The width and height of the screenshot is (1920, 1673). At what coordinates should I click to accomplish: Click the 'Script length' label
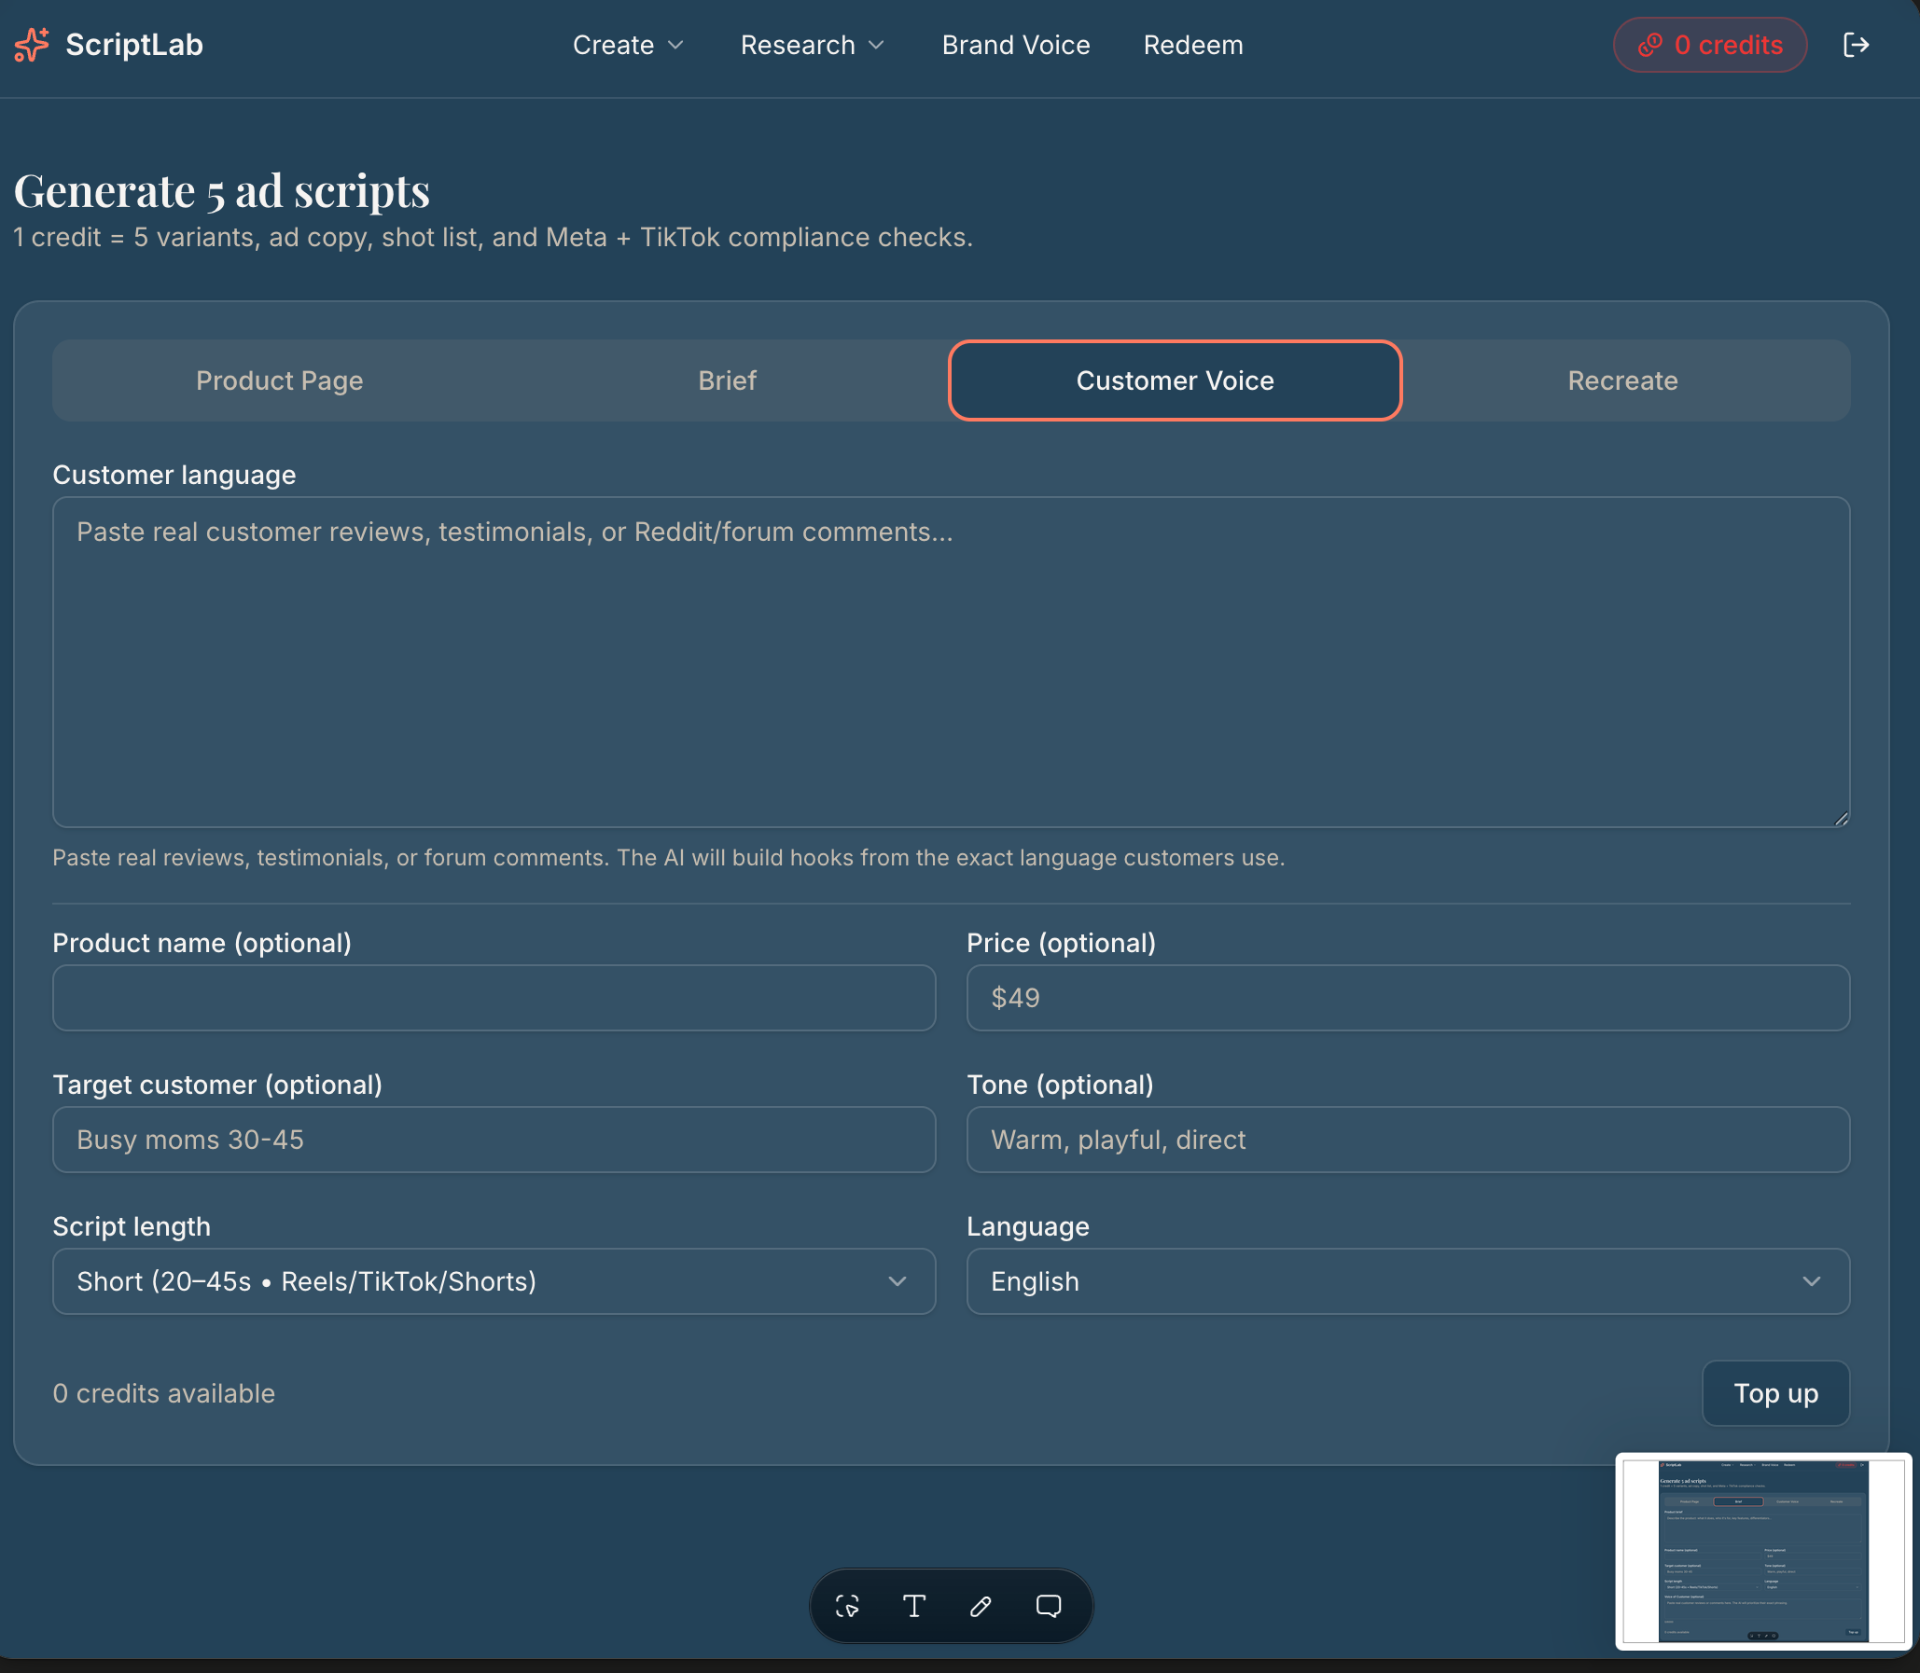point(132,1227)
